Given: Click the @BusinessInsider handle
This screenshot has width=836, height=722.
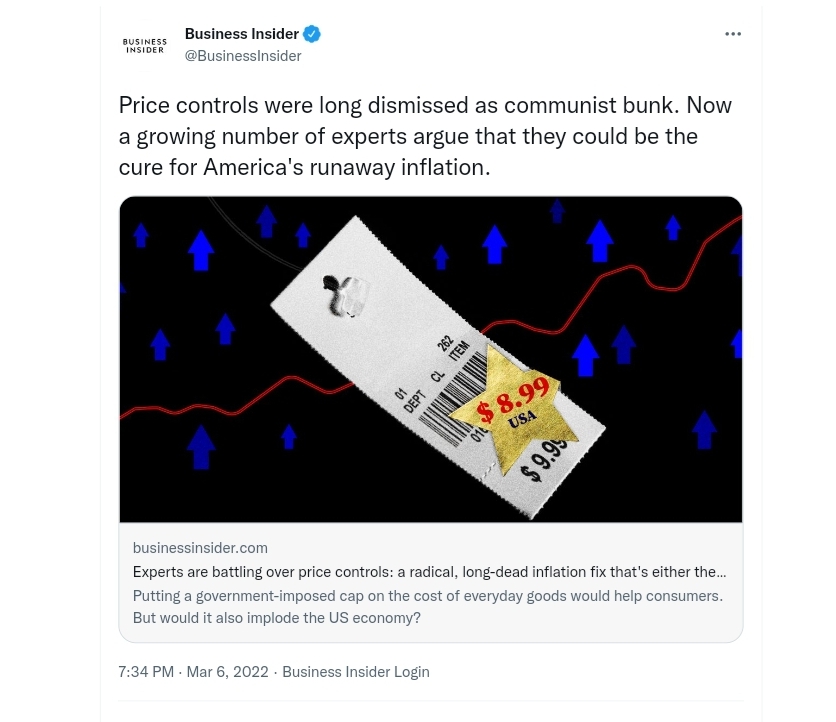Looking at the screenshot, I should 243,56.
